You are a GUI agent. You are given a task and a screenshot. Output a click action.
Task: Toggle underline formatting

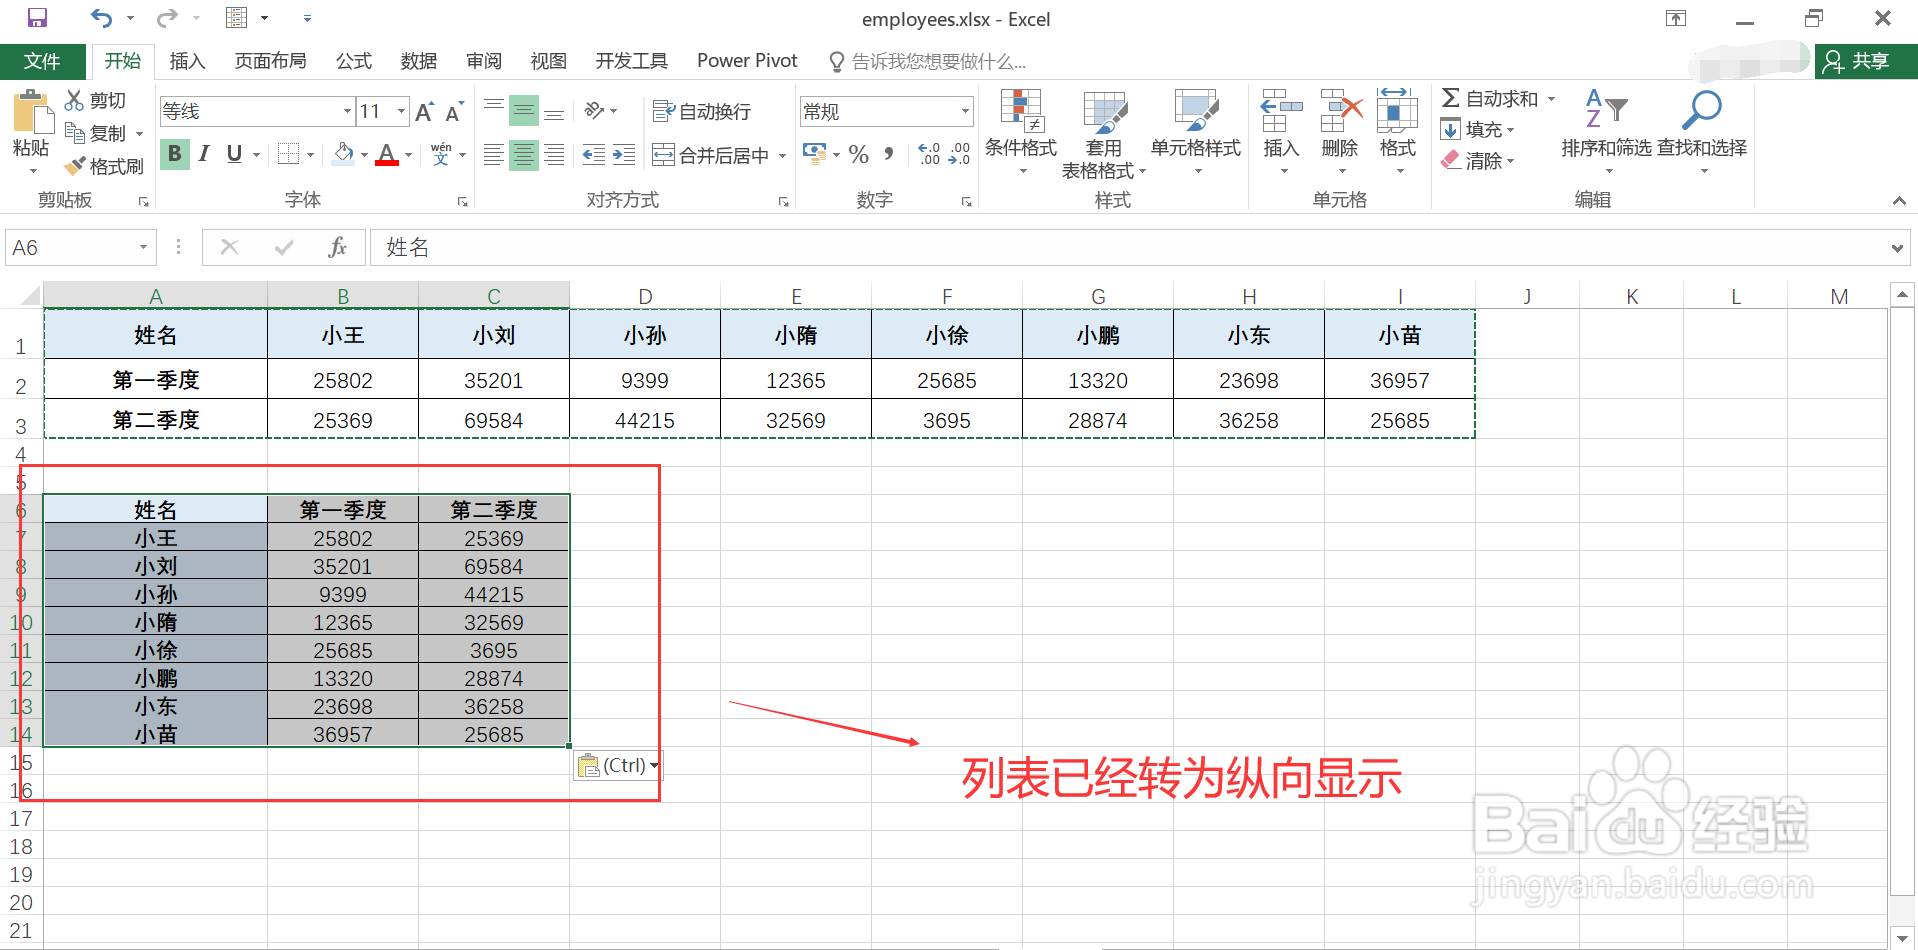click(x=231, y=154)
